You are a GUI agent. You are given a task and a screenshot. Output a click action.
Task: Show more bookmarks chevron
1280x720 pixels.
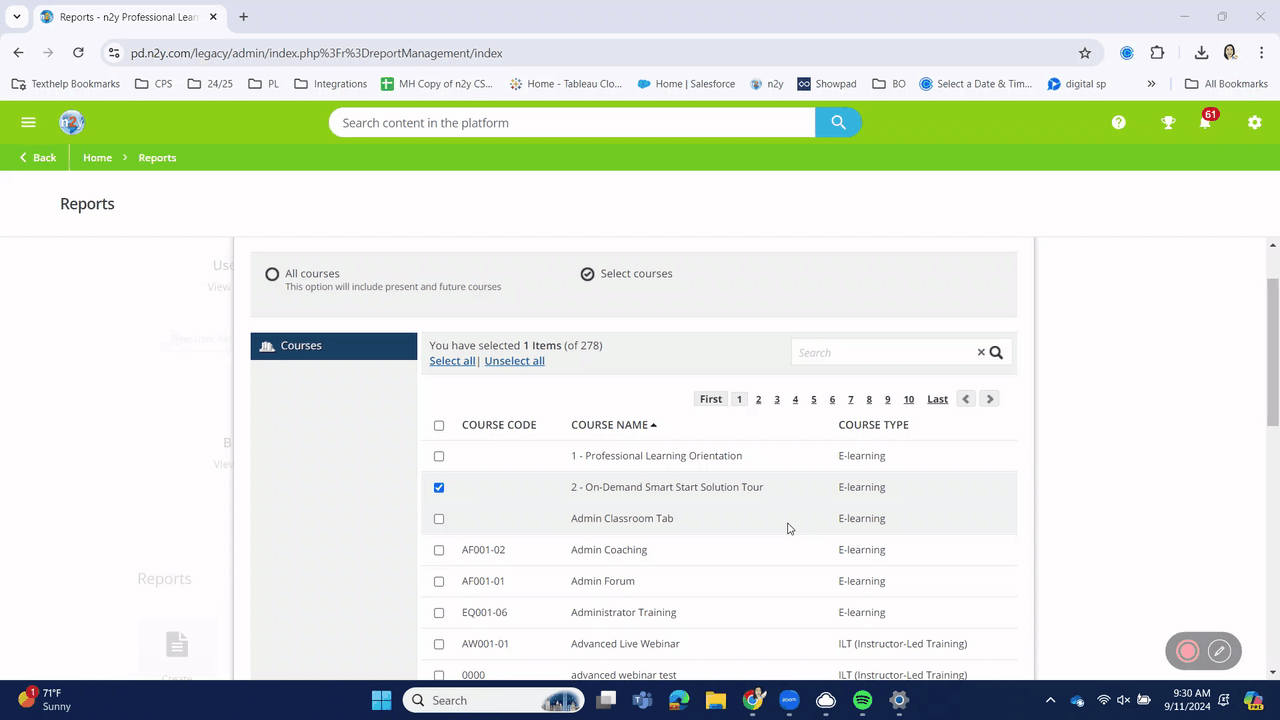(x=1151, y=84)
